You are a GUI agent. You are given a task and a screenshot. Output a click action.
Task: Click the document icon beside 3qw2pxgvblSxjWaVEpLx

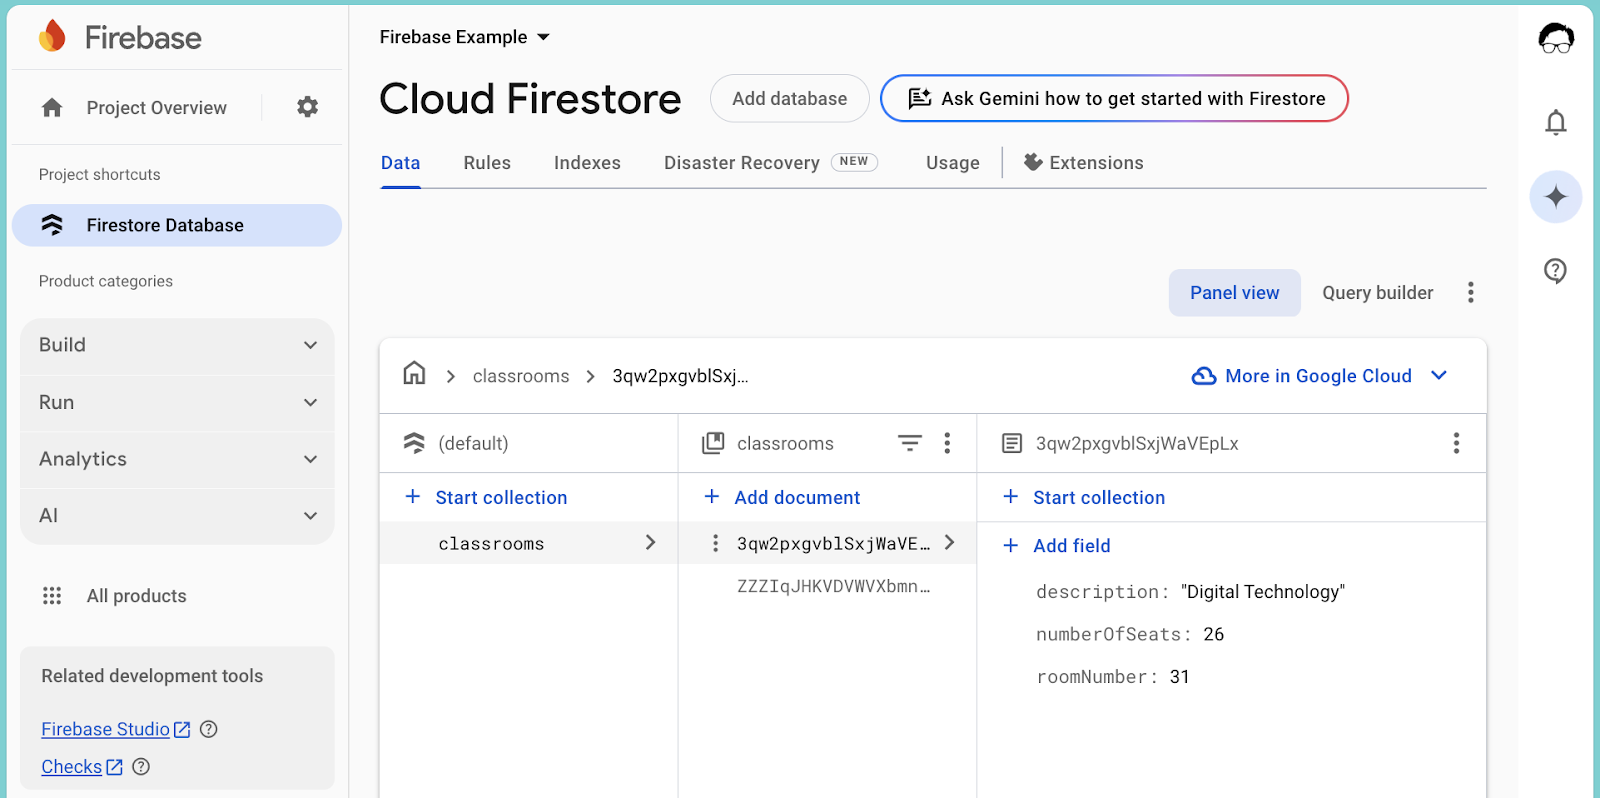point(1012,443)
